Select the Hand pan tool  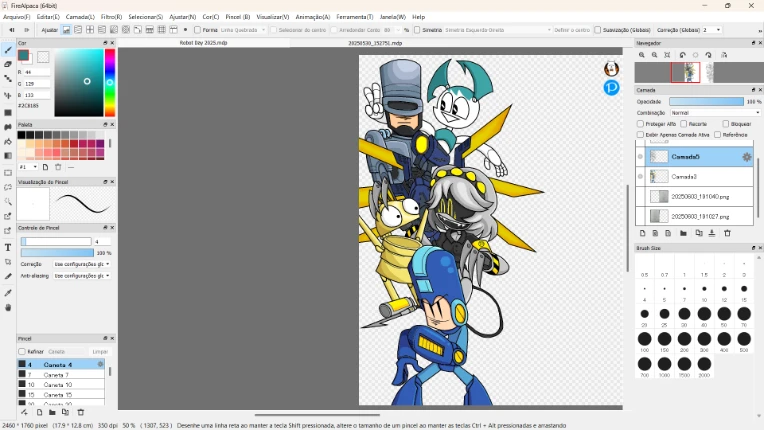click(8, 307)
